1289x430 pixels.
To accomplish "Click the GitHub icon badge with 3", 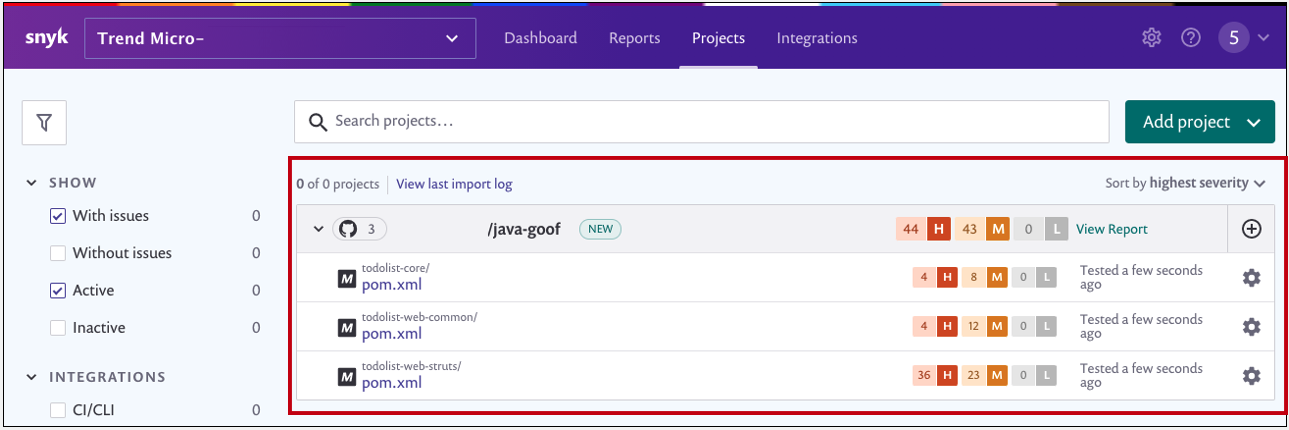I will tap(361, 229).
